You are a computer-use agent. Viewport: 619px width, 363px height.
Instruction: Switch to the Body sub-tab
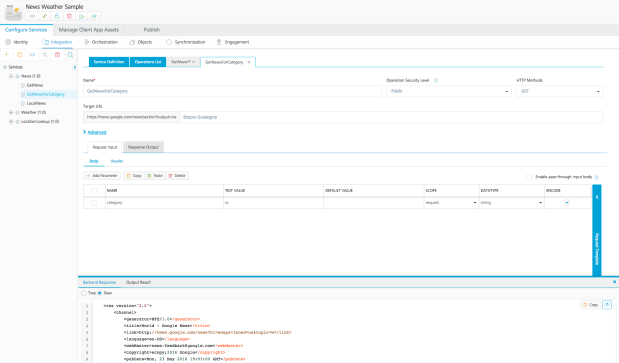94,161
